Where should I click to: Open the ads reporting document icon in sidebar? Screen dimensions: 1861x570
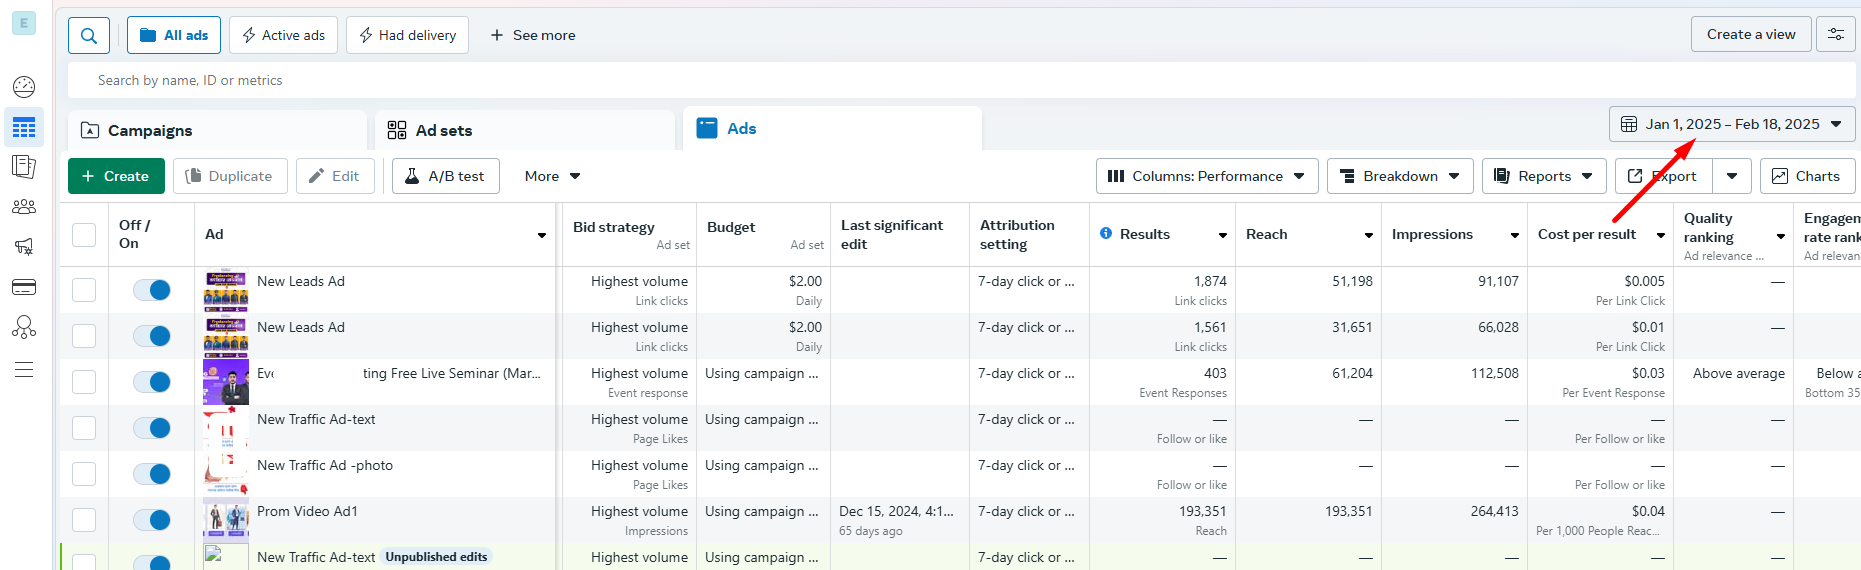(x=24, y=167)
